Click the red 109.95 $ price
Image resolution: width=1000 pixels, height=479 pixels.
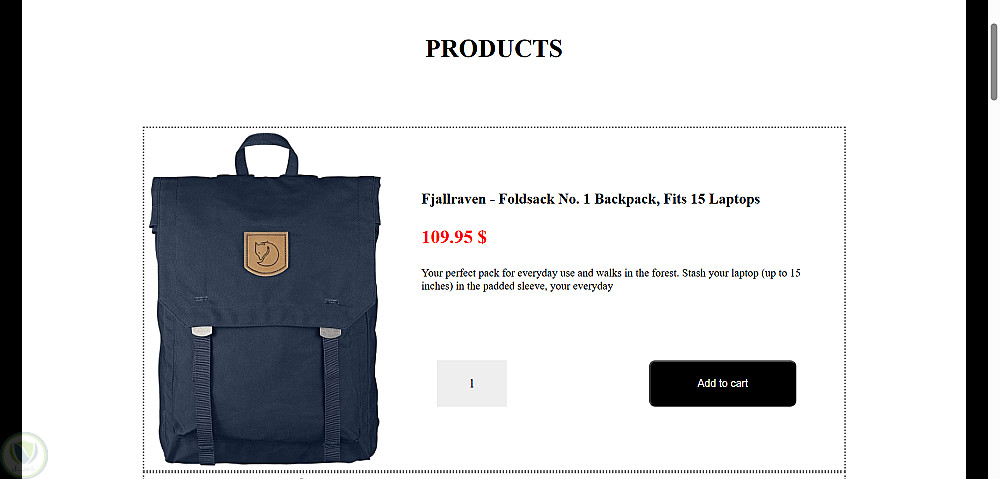454,237
